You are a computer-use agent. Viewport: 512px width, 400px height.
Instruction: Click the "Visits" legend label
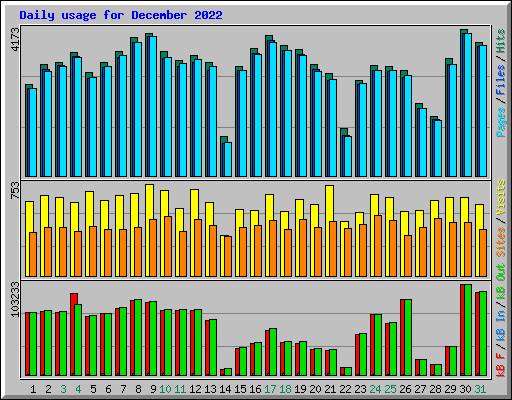(501, 197)
